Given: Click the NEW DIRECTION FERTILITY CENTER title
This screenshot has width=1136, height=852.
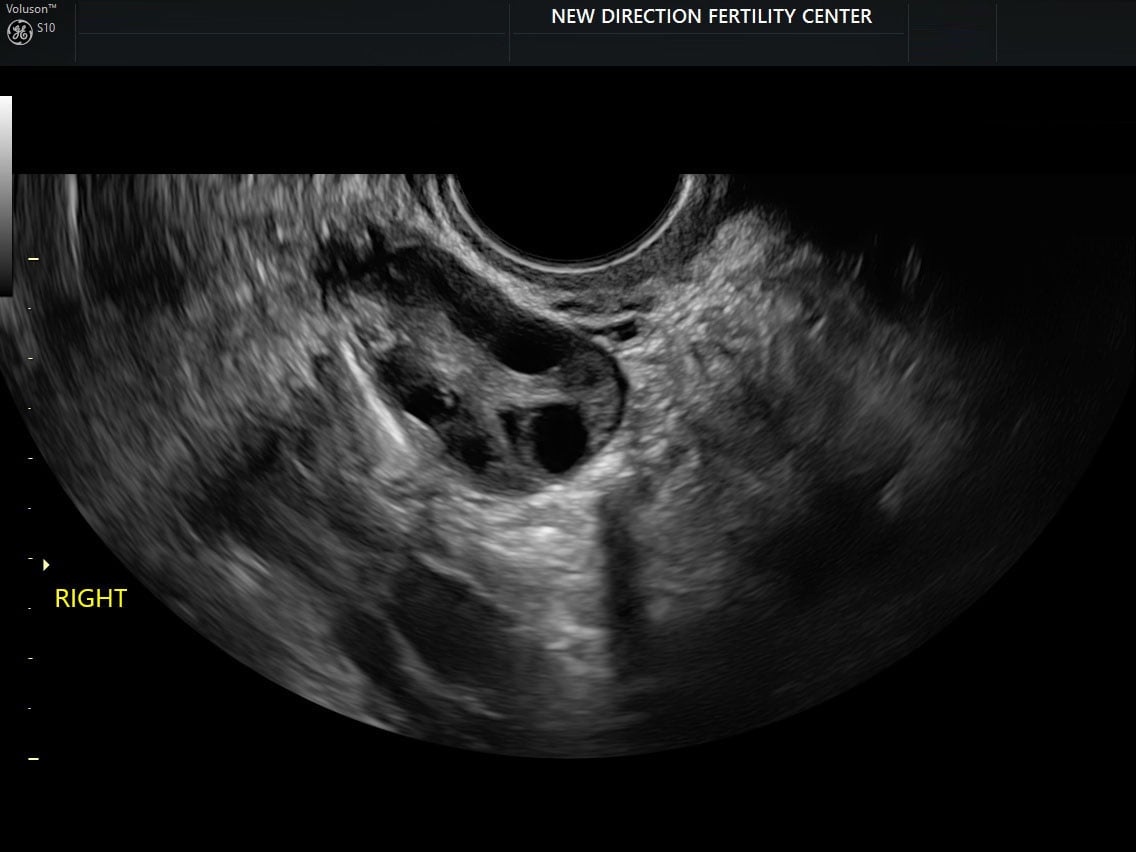Looking at the screenshot, I should click(x=711, y=17).
